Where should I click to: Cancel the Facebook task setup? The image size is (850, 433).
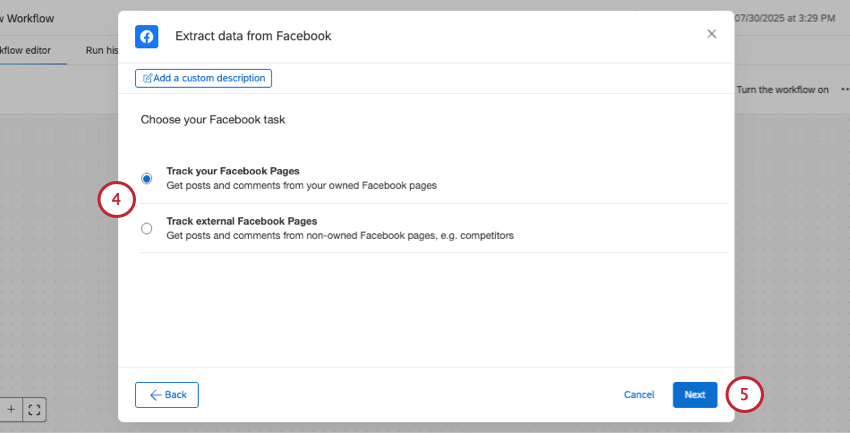point(639,395)
